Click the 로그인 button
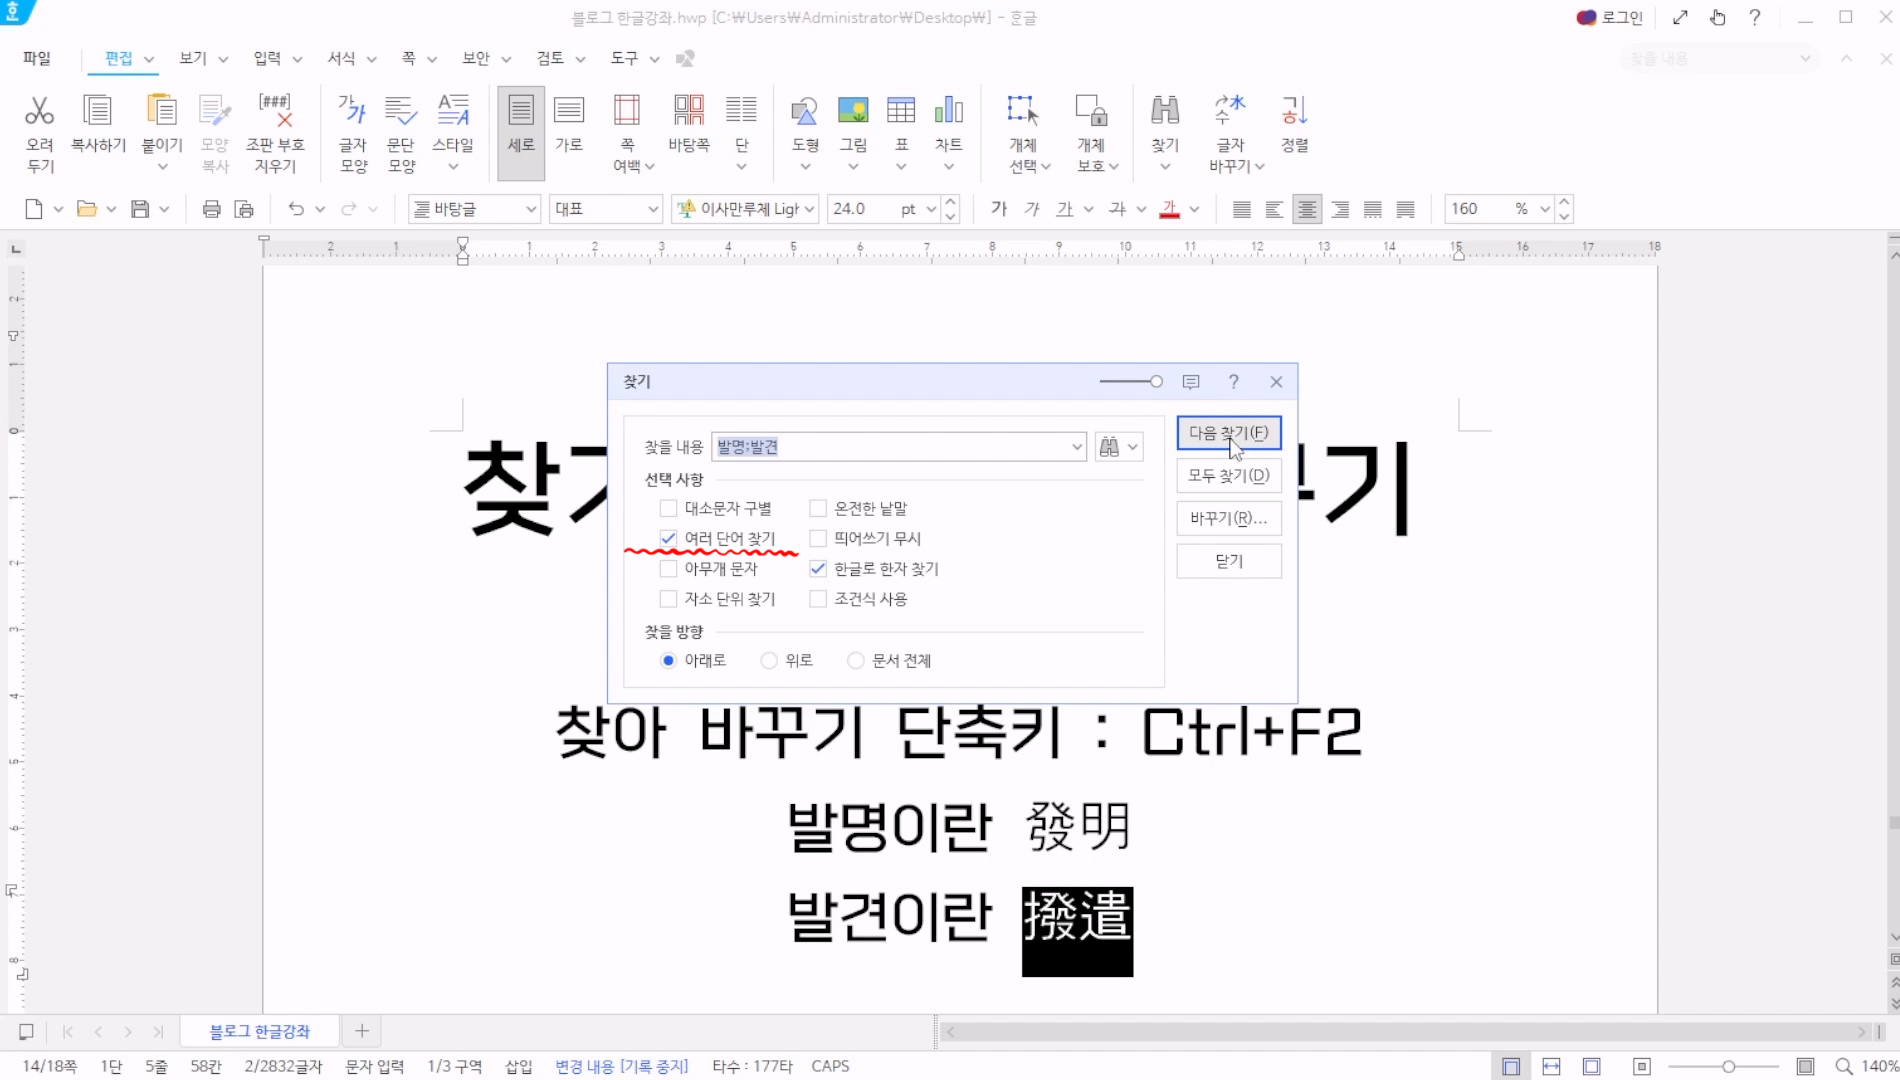Image resolution: width=1900 pixels, height=1080 pixels. [x=1609, y=17]
